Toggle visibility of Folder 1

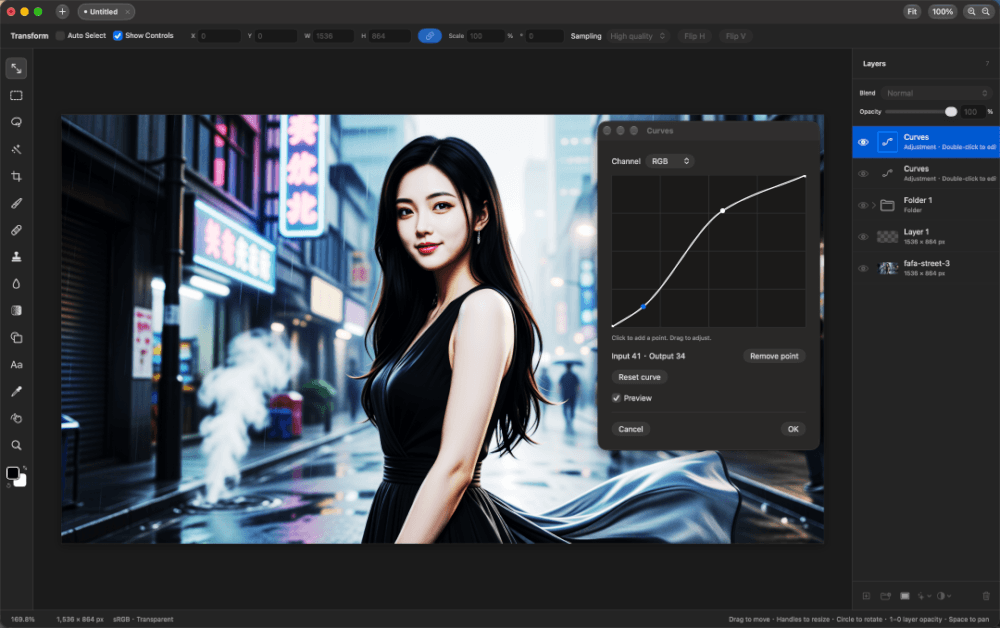pos(863,205)
